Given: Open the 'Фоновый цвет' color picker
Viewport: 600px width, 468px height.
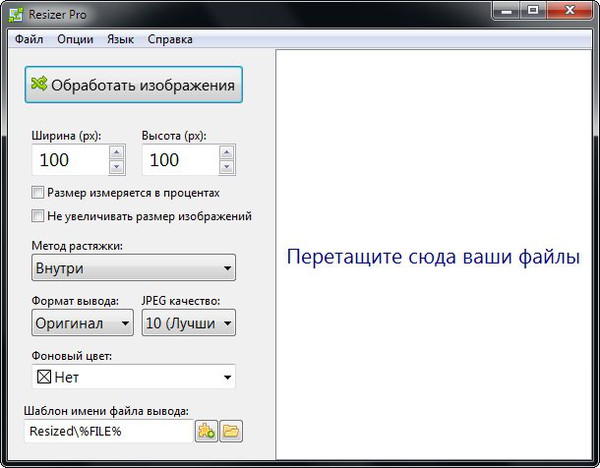Looking at the screenshot, I should tap(133, 377).
